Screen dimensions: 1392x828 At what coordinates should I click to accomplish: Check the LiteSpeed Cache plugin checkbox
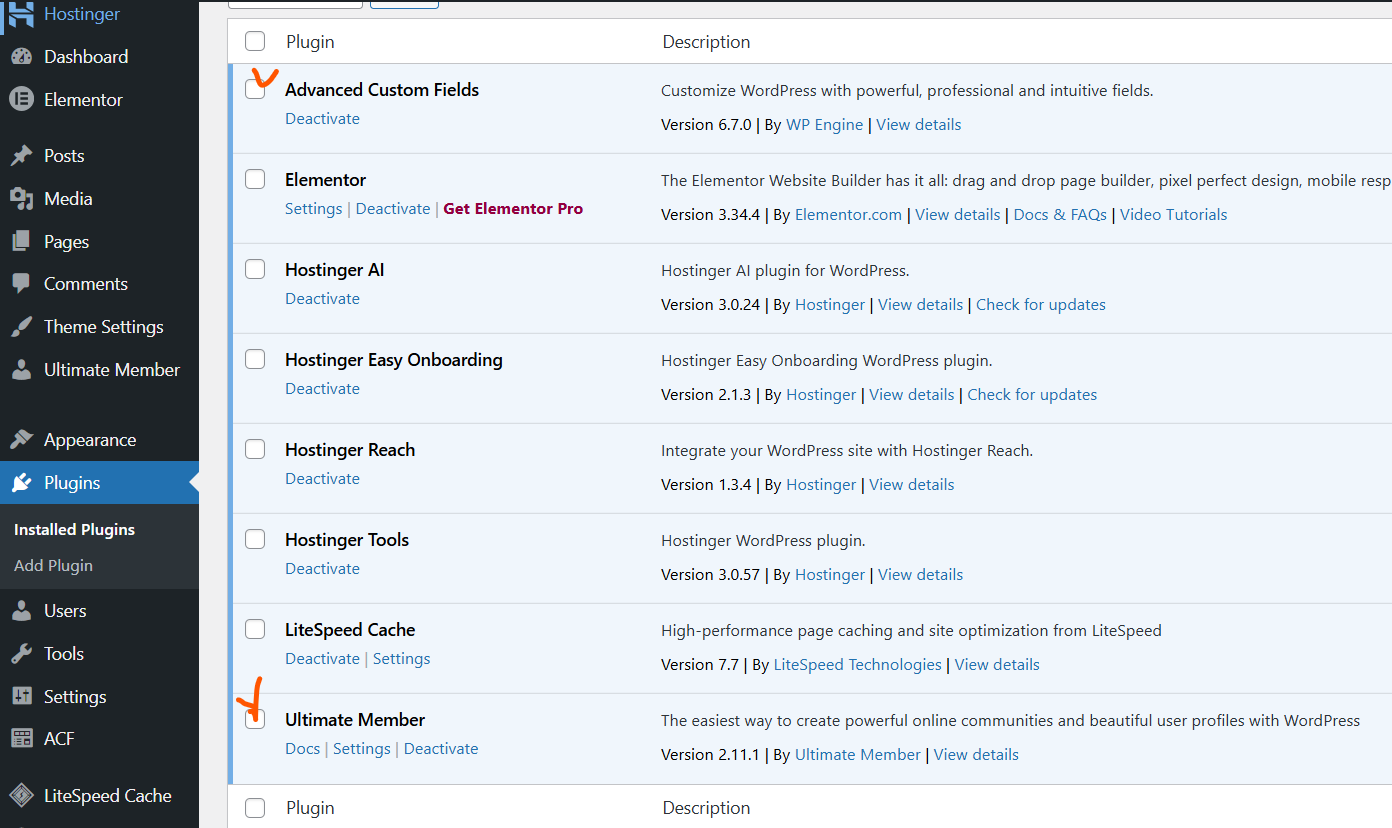point(255,629)
